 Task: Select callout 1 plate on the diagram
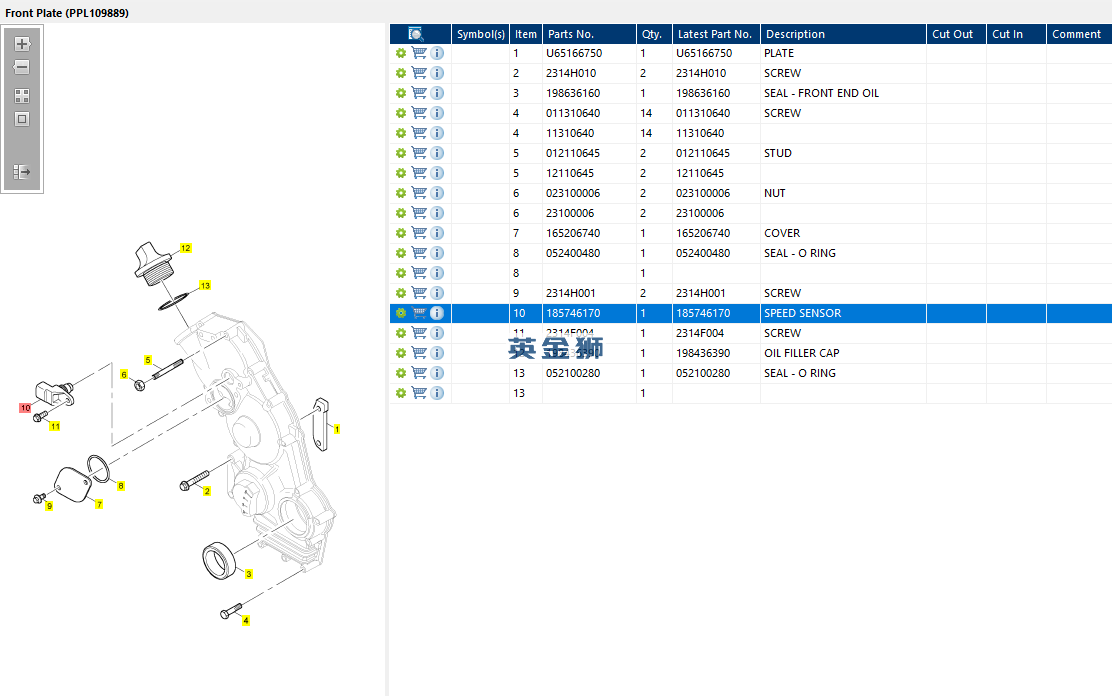coord(337,429)
